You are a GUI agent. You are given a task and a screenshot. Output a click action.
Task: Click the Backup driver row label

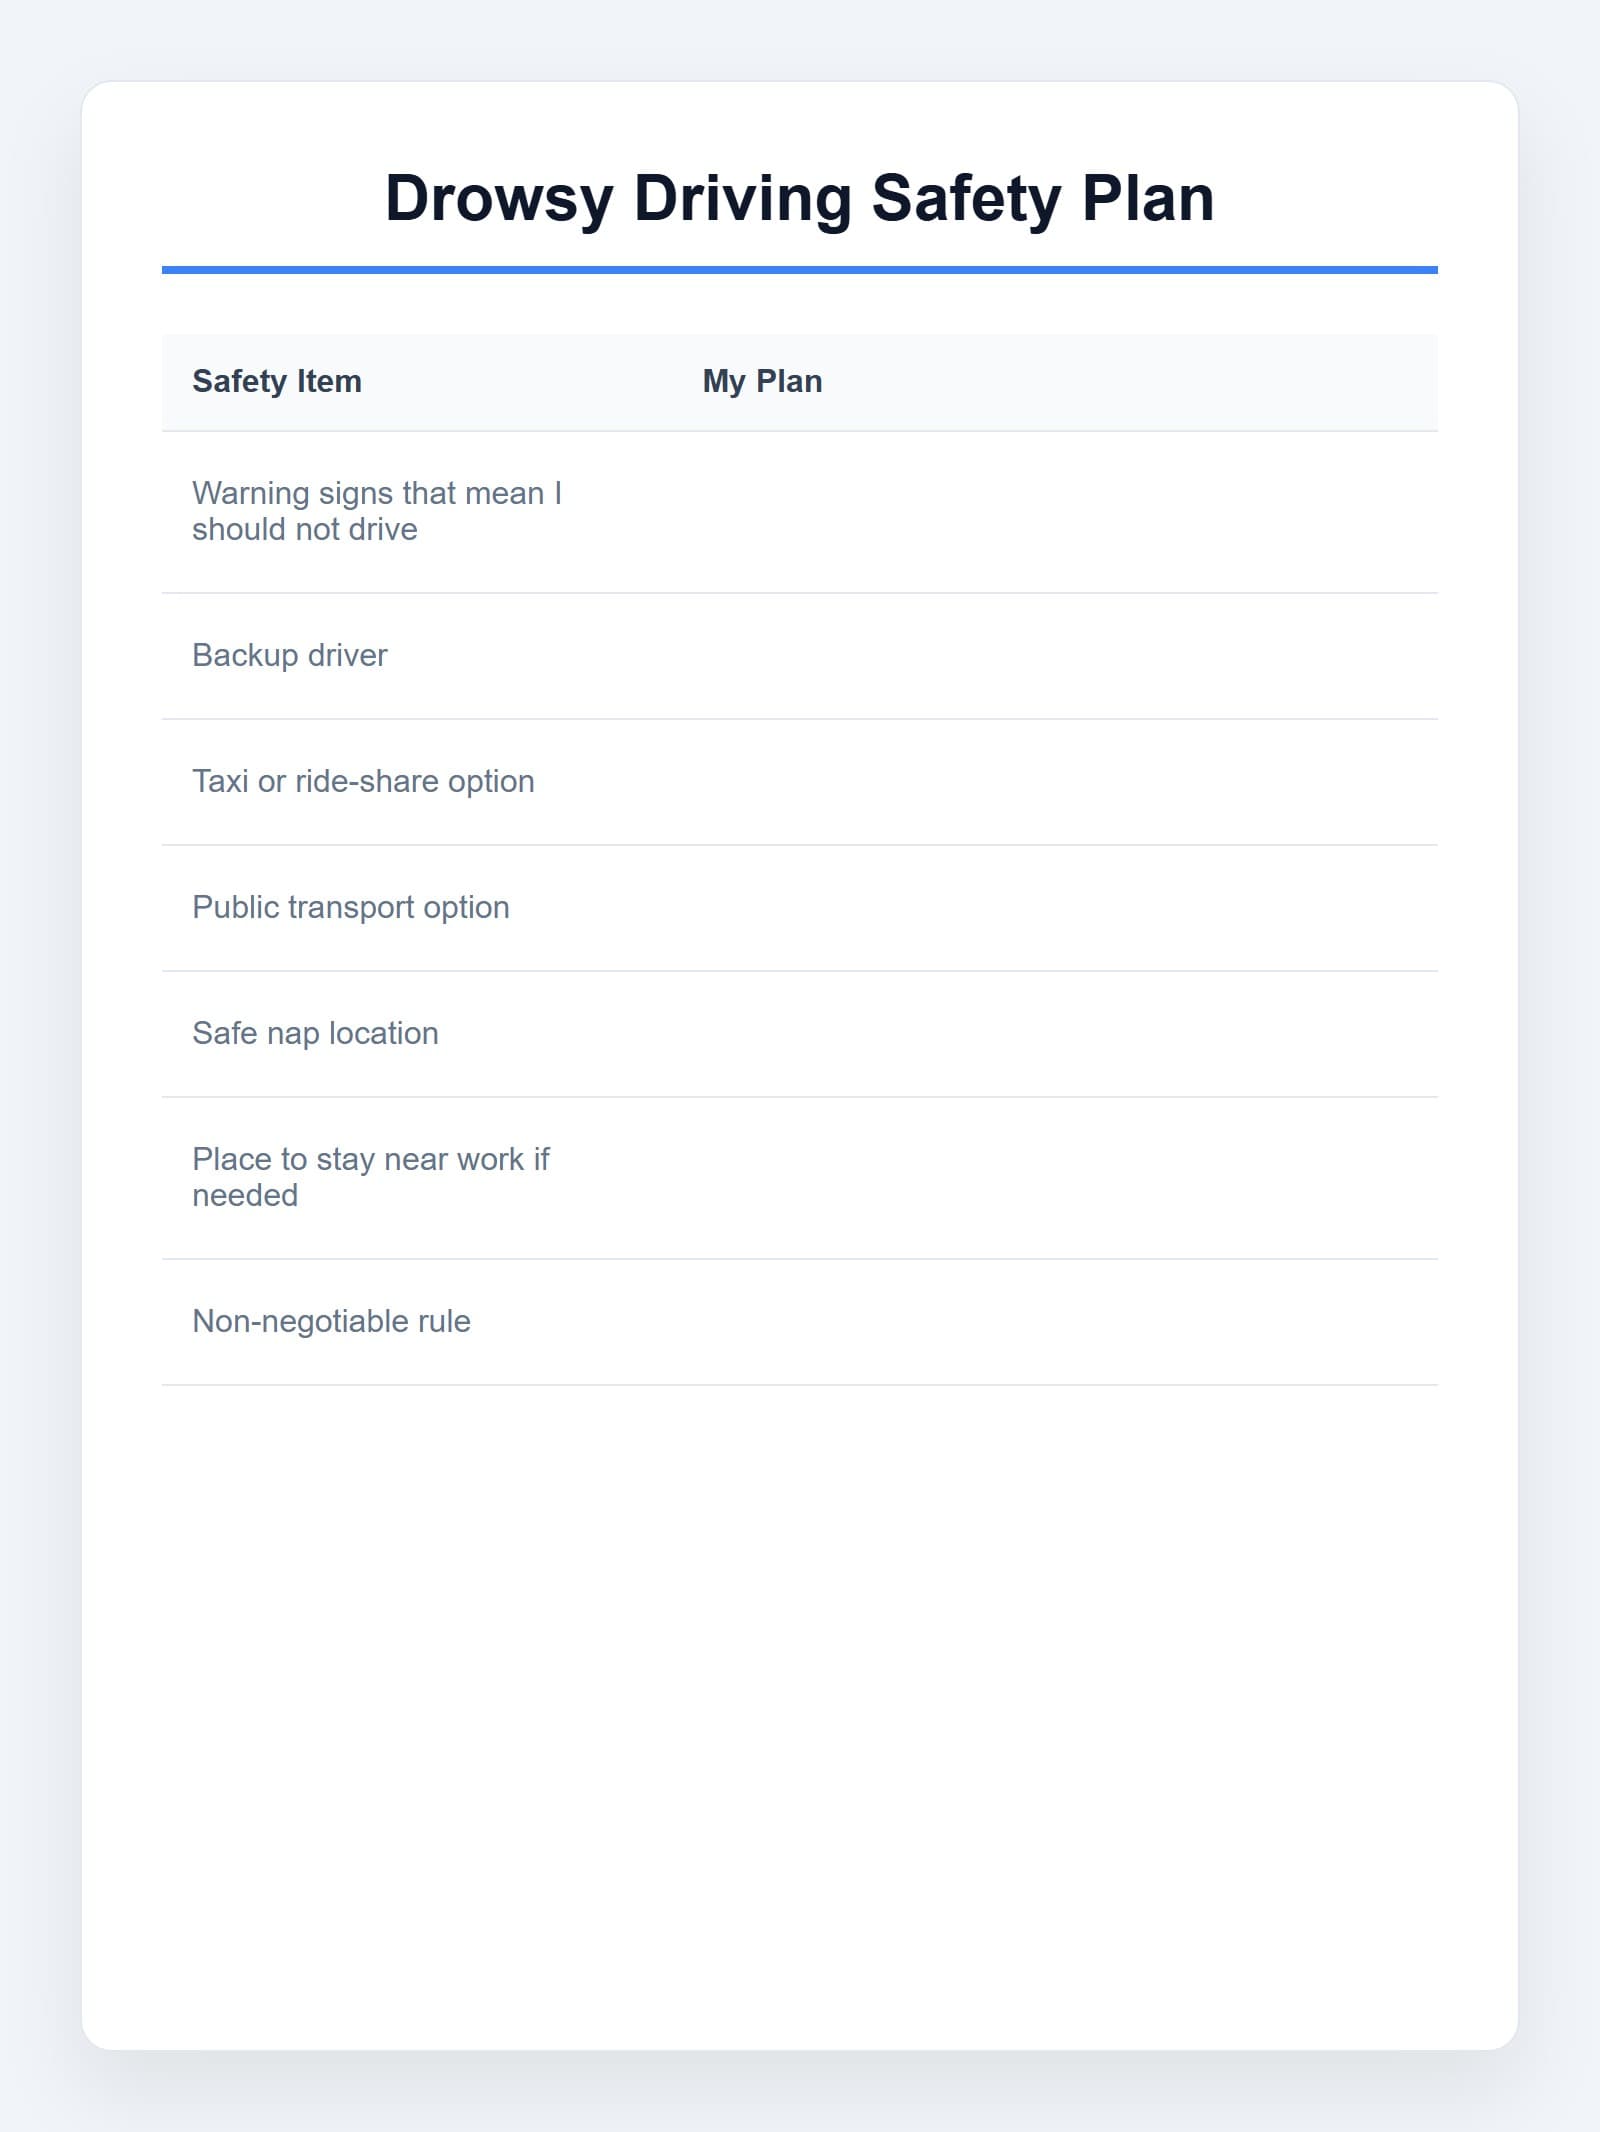tap(289, 655)
